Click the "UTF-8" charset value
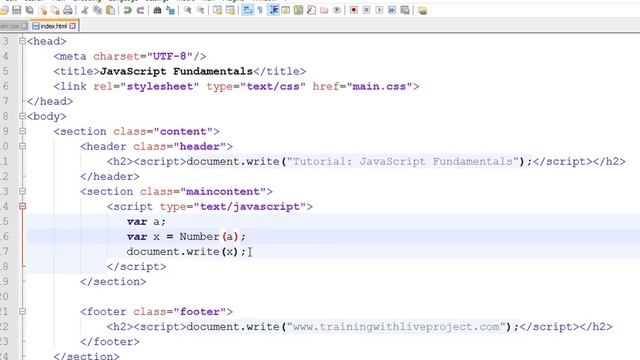Viewport: 640px width, 360px height. (170, 56)
